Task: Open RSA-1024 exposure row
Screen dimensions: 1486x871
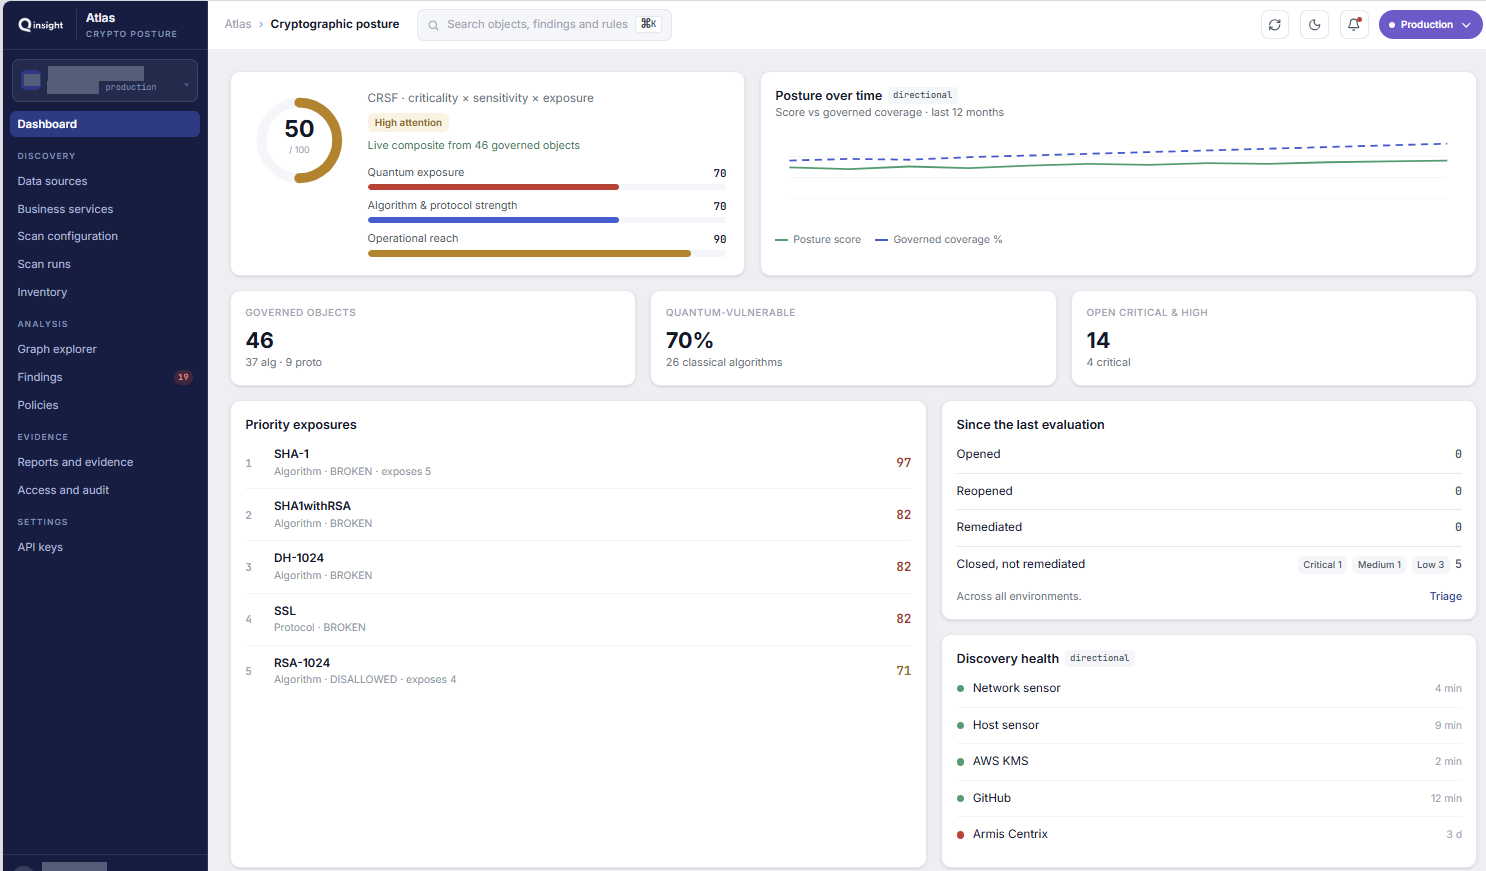Action: pos(578,670)
